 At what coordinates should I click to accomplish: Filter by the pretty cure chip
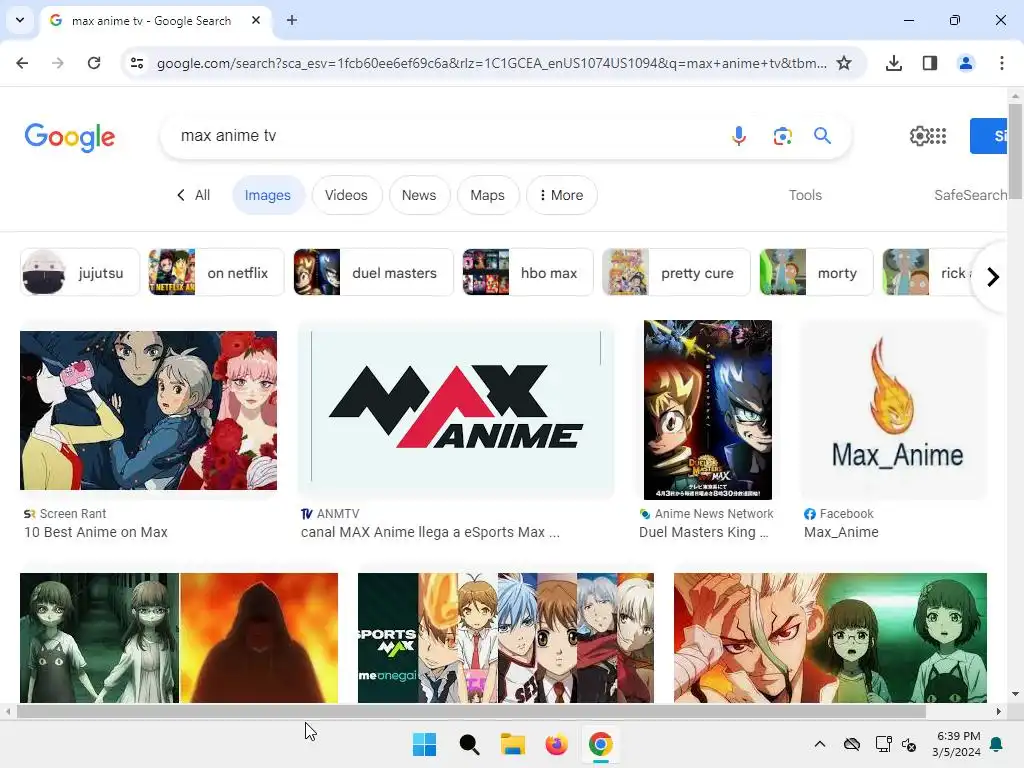676,273
